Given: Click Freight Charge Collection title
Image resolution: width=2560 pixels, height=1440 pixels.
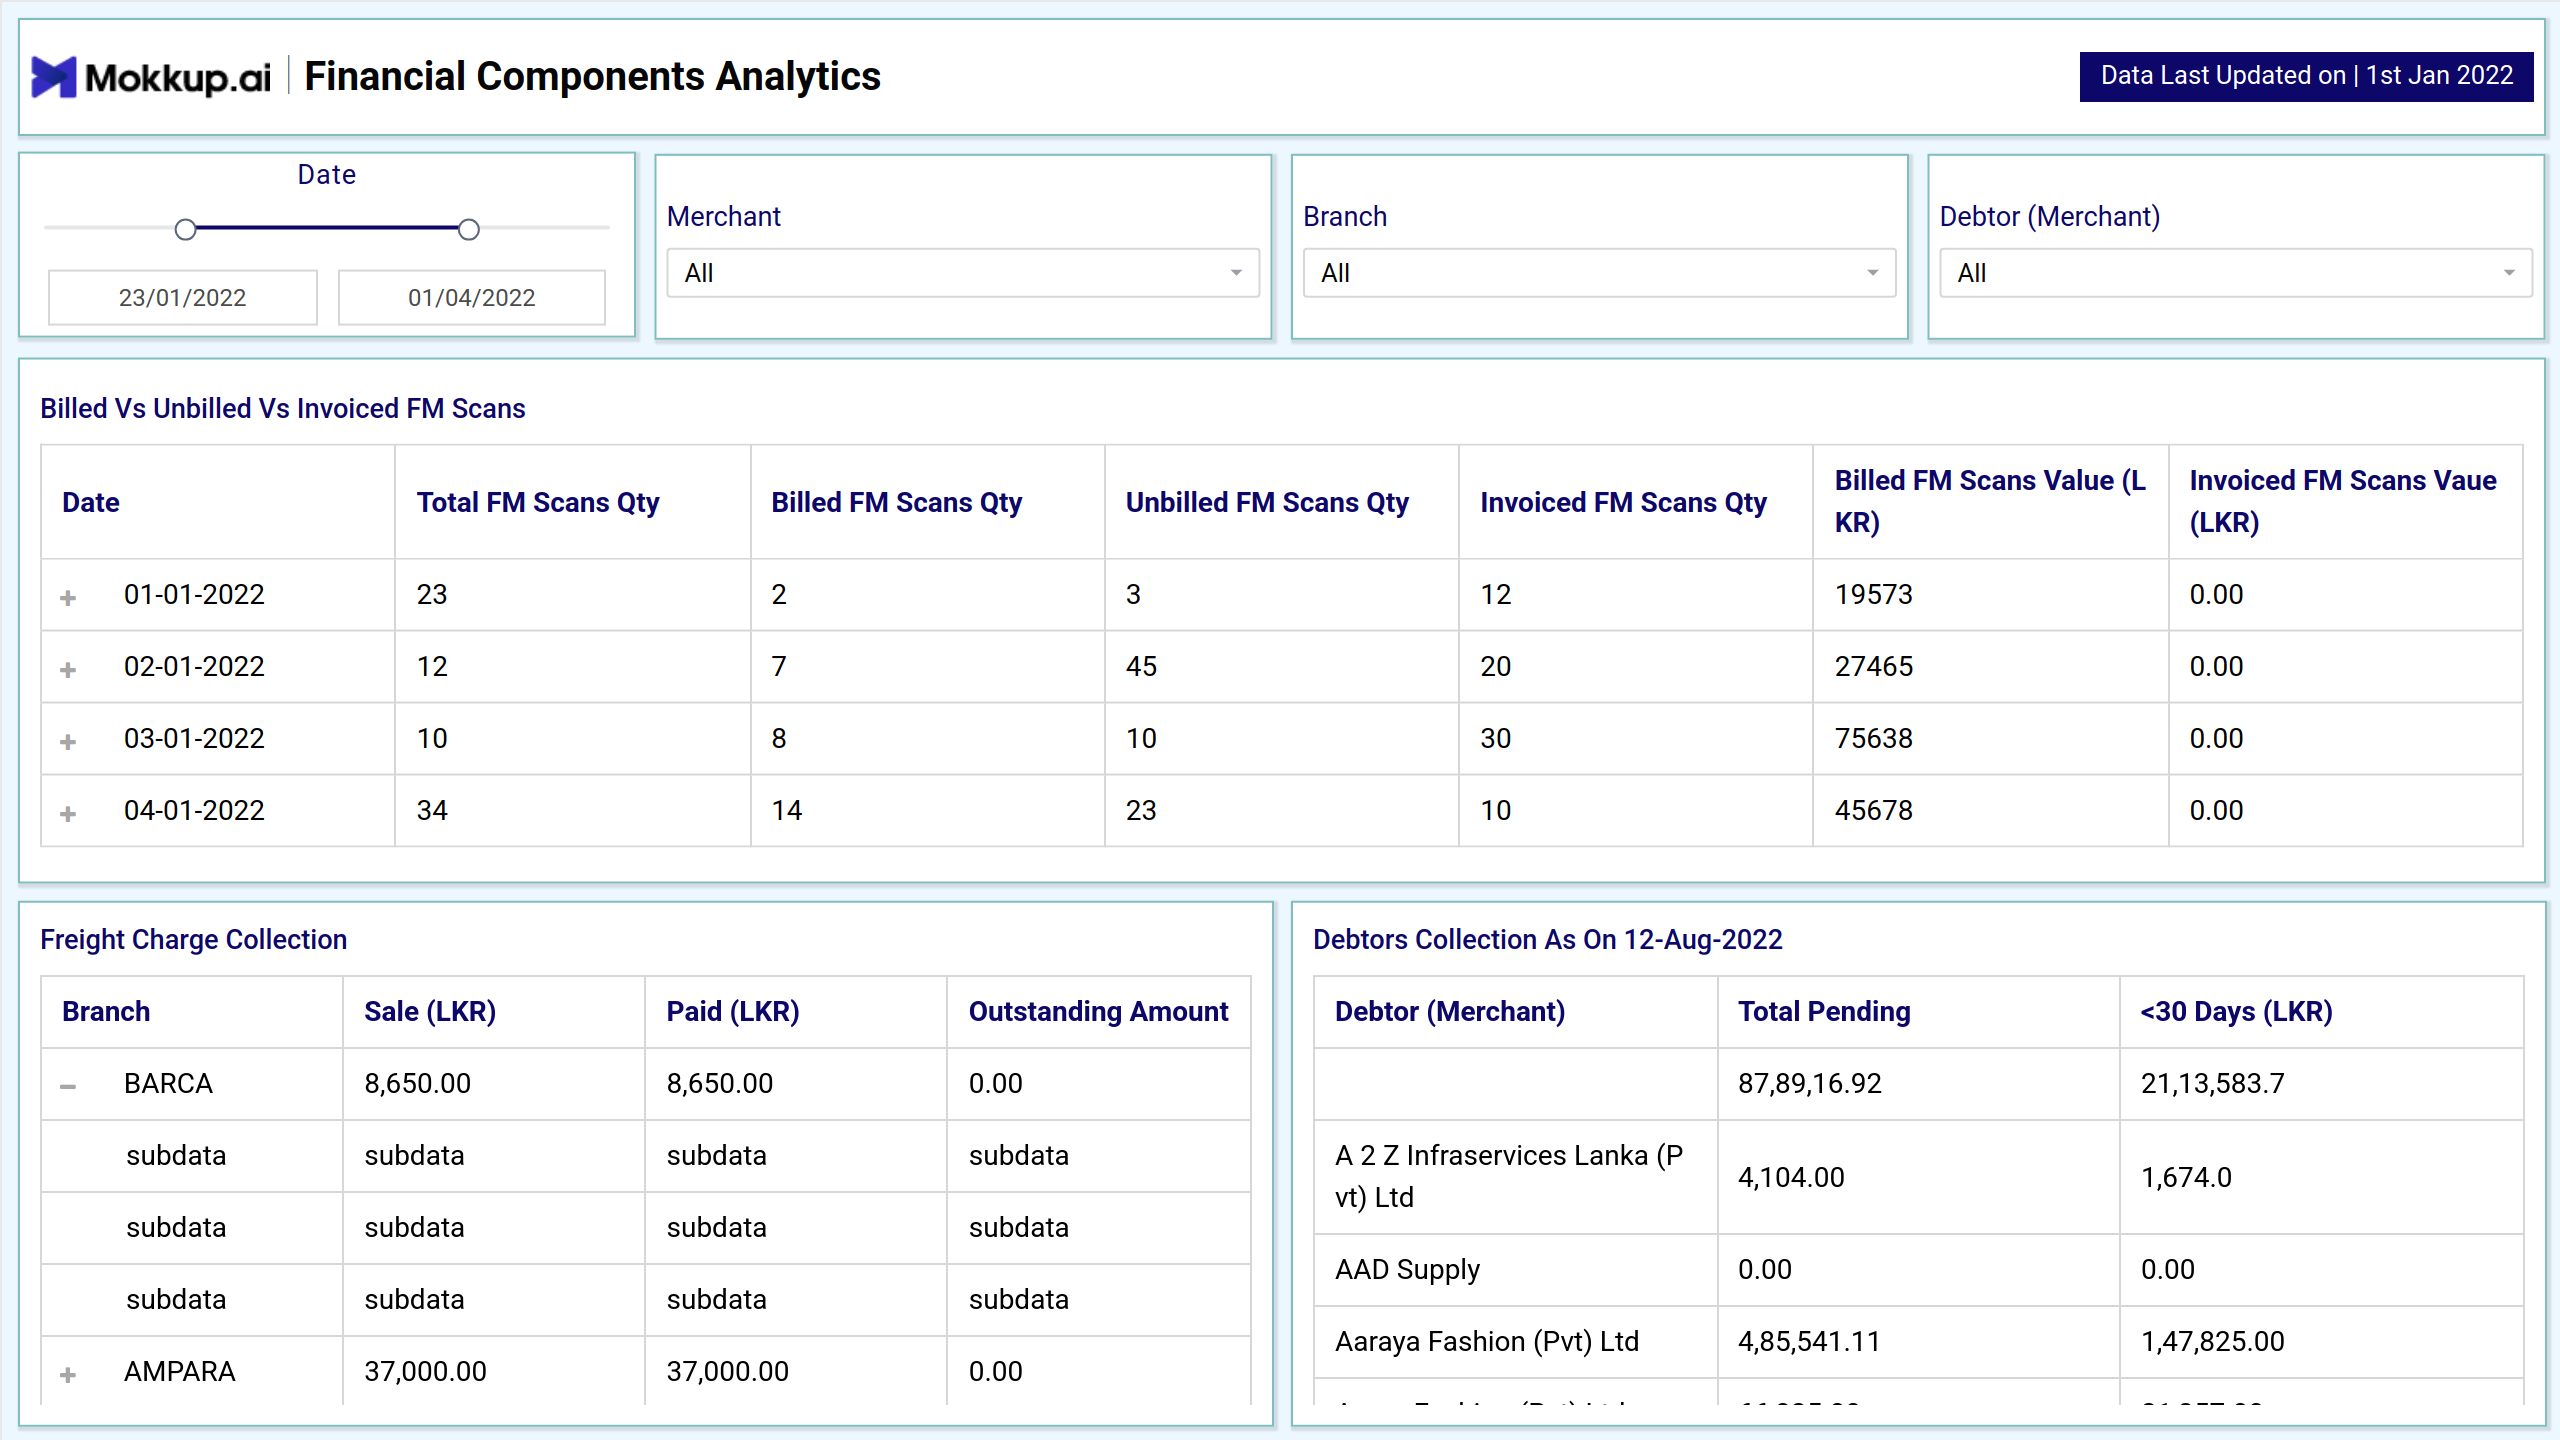Looking at the screenshot, I should click(193, 939).
